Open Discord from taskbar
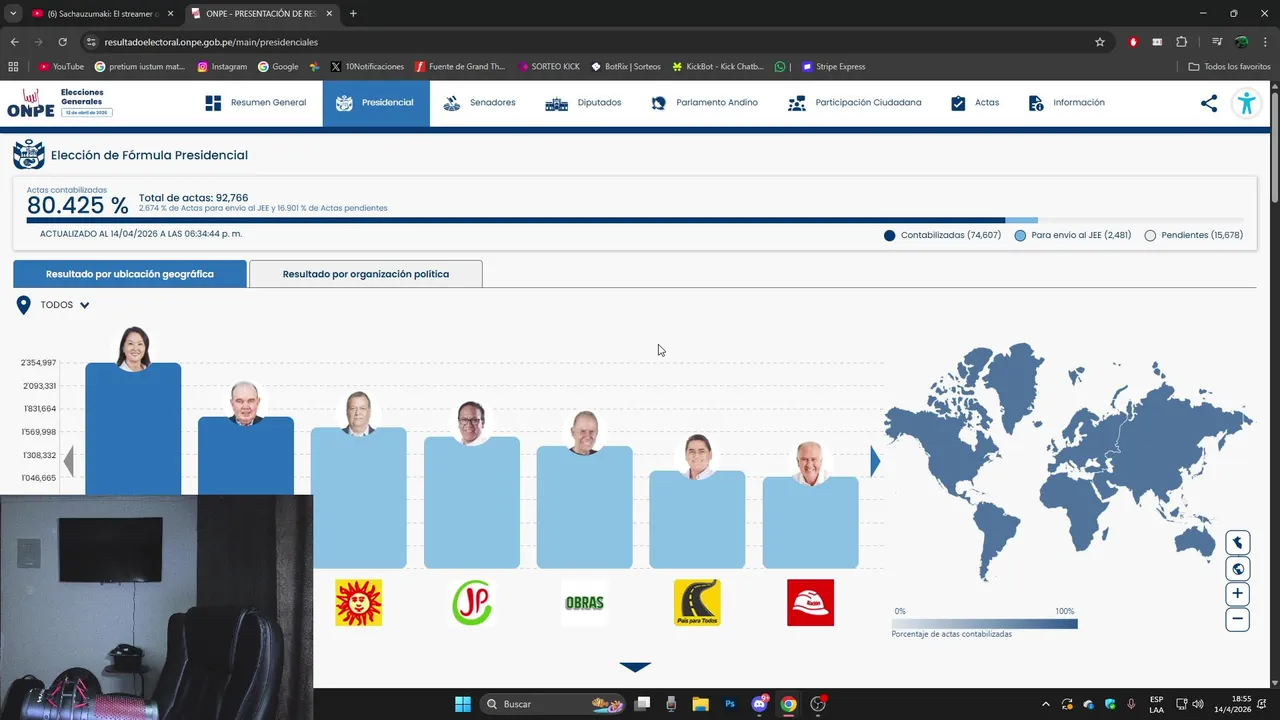Screen dimensions: 1280x720 tap(759, 704)
